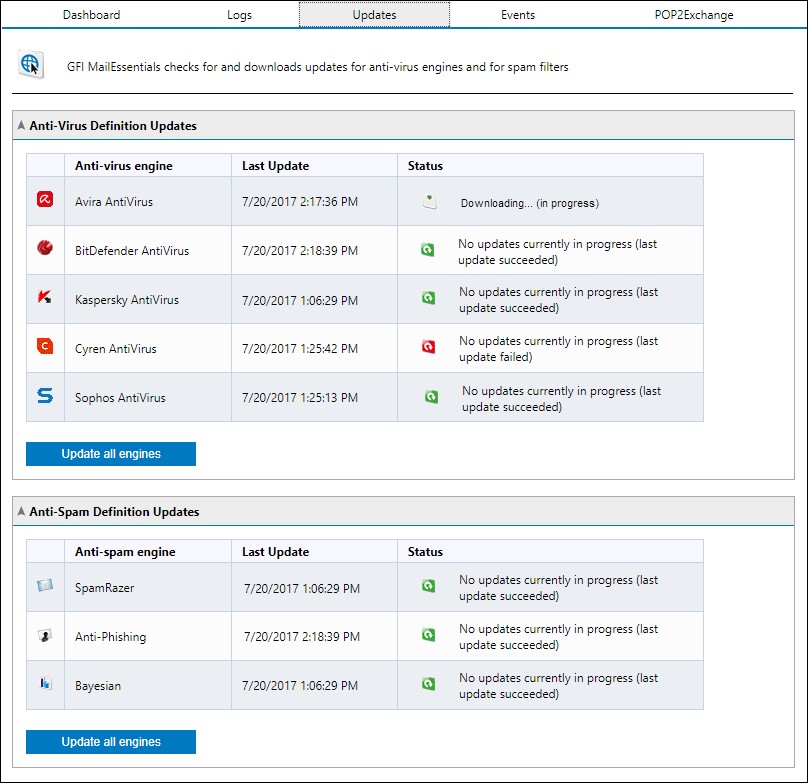Go to the Events tab

[x=518, y=15]
